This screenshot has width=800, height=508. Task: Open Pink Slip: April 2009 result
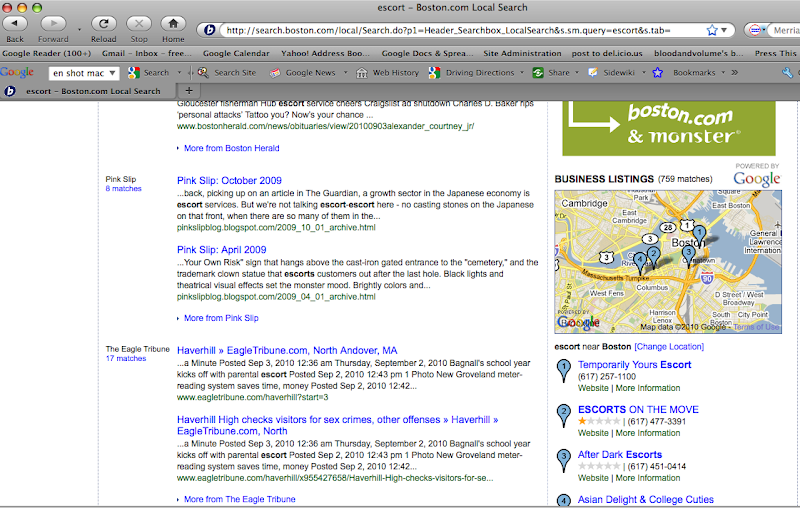[x=221, y=250]
